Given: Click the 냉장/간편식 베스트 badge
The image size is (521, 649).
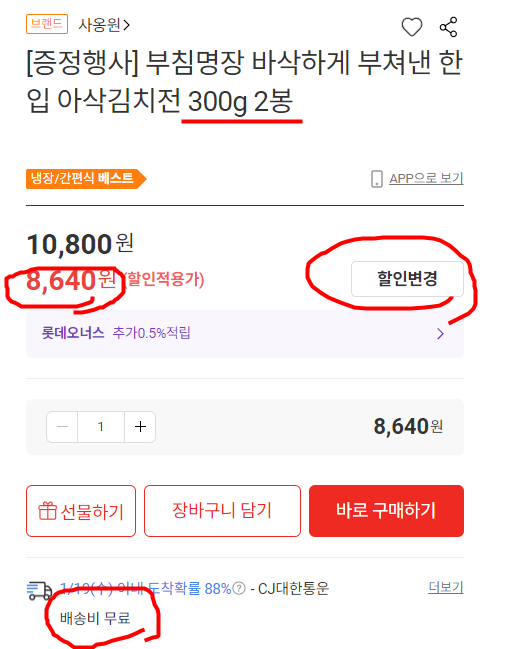Looking at the screenshot, I should click(86, 179).
